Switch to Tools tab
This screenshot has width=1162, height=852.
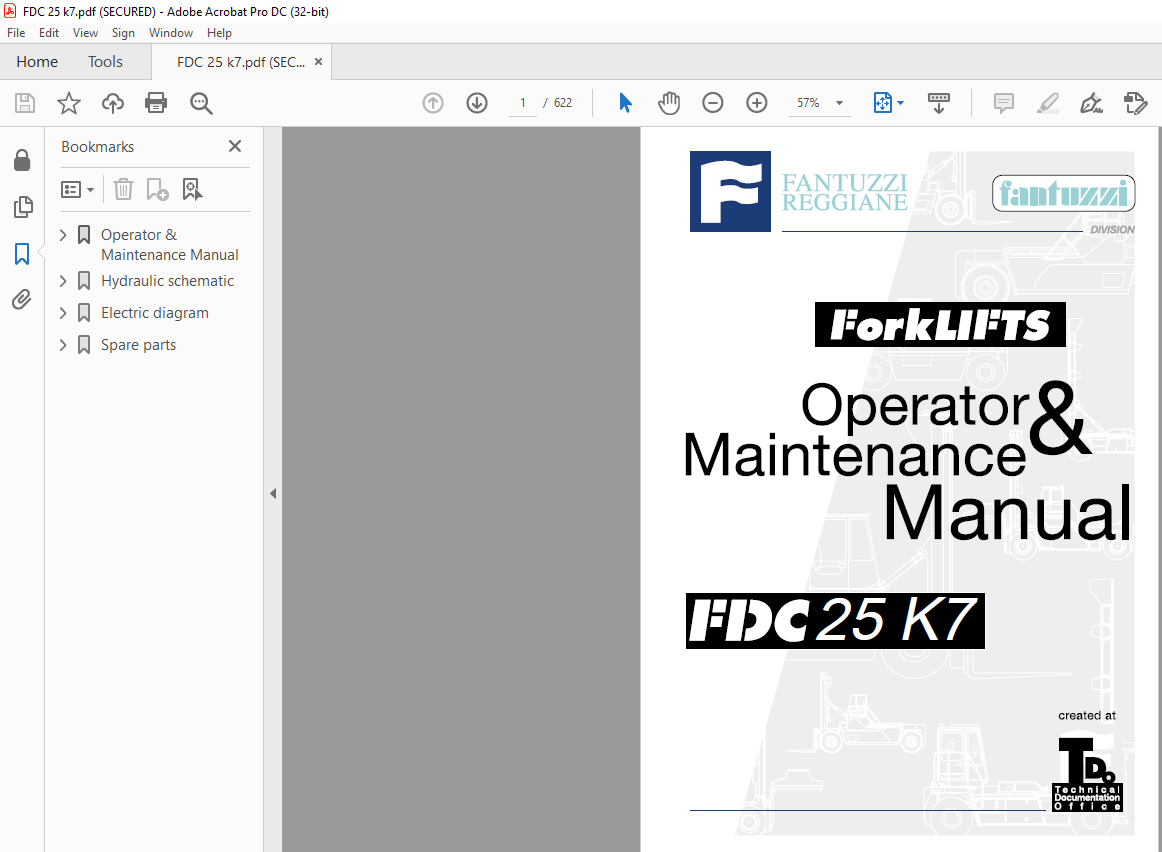click(x=105, y=61)
